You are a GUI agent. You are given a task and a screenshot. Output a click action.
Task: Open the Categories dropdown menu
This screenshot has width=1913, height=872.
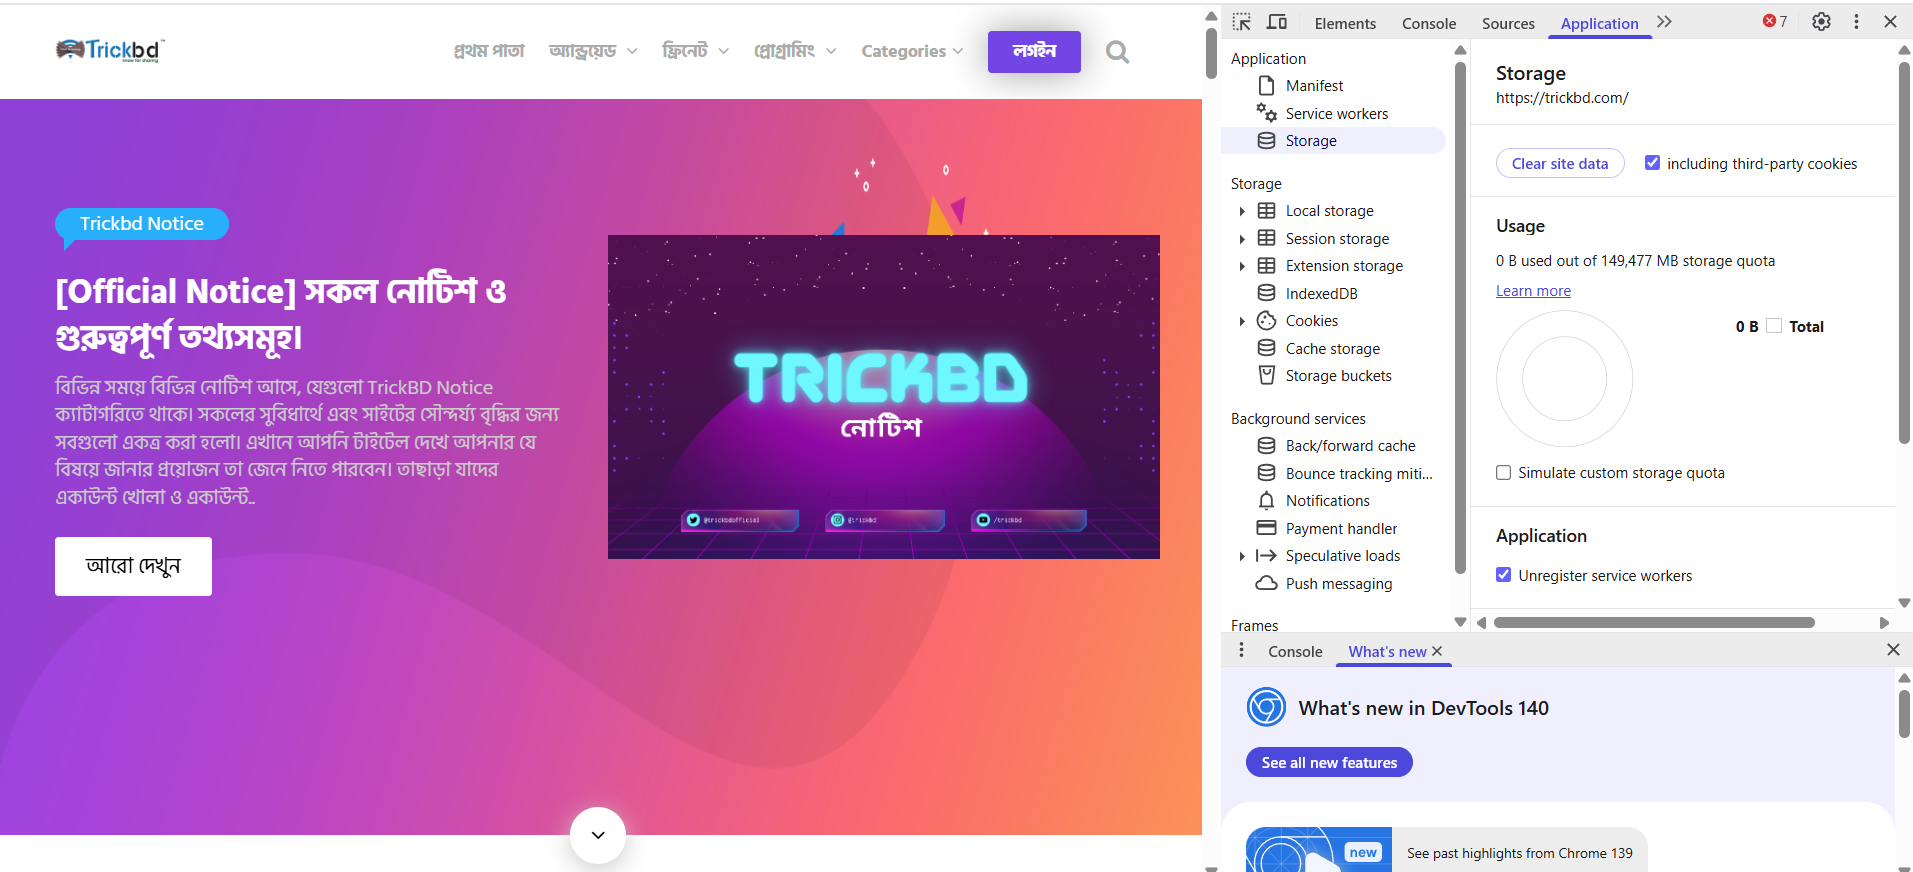[x=912, y=51]
